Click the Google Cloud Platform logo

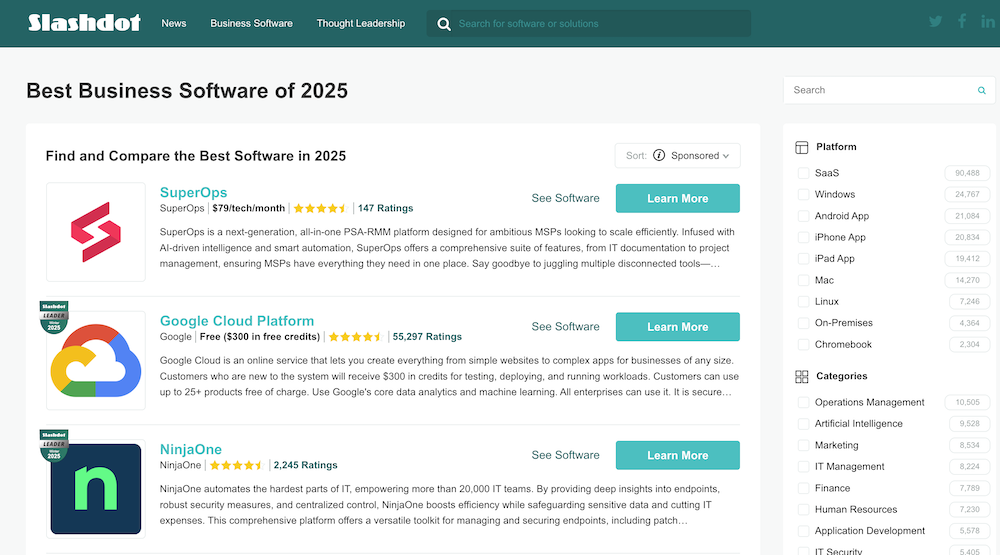[96, 360]
